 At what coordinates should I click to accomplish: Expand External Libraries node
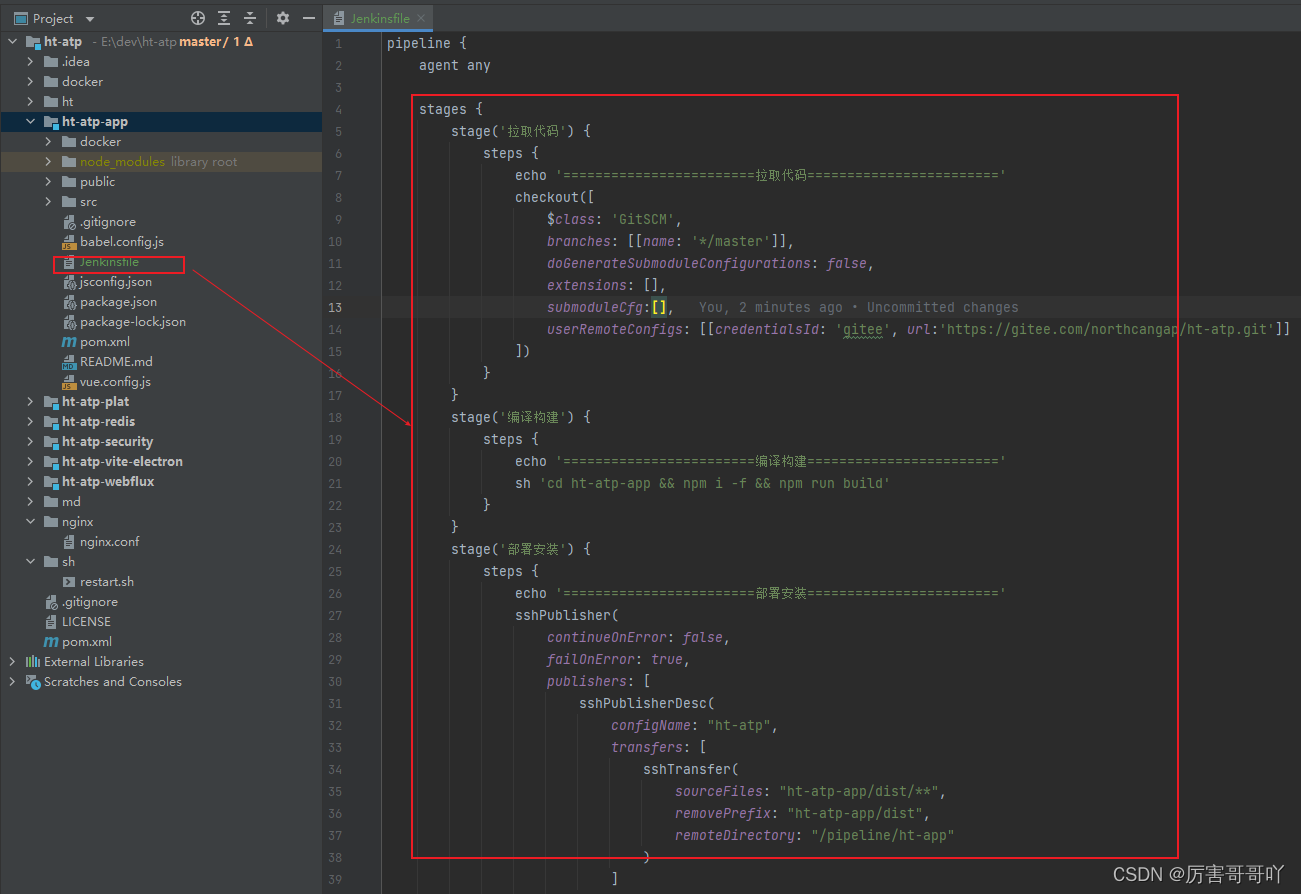12,662
